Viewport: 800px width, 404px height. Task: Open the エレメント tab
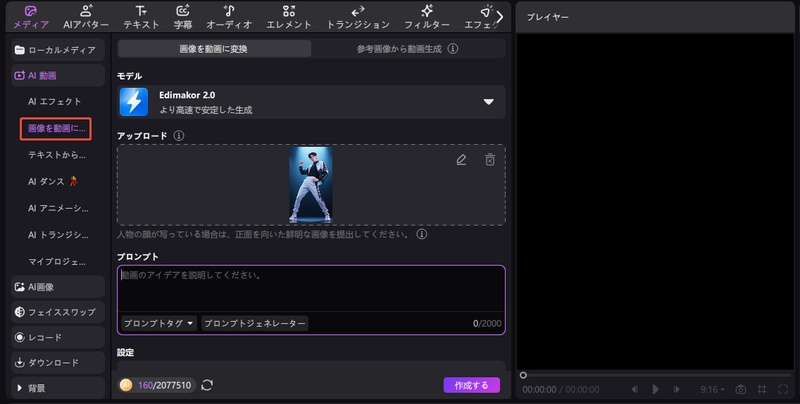click(x=289, y=17)
